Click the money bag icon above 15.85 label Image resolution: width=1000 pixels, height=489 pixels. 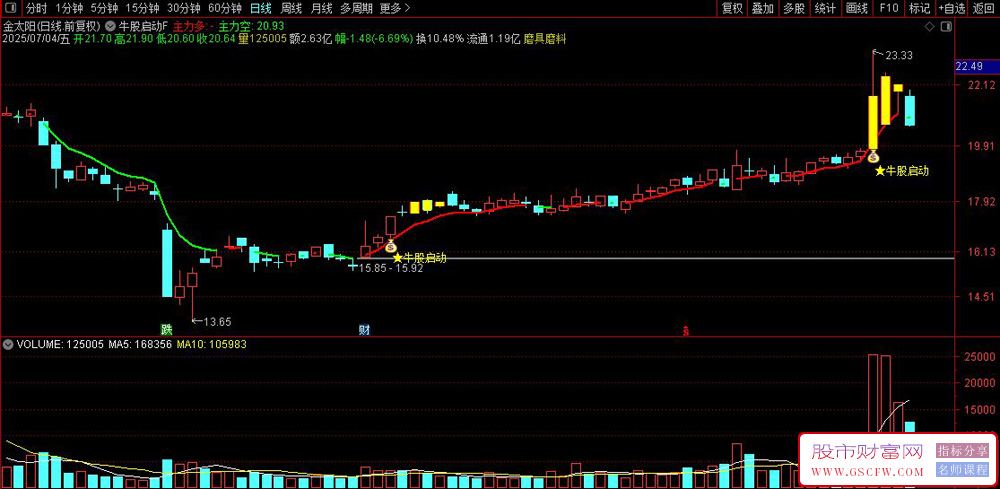point(390,245)
